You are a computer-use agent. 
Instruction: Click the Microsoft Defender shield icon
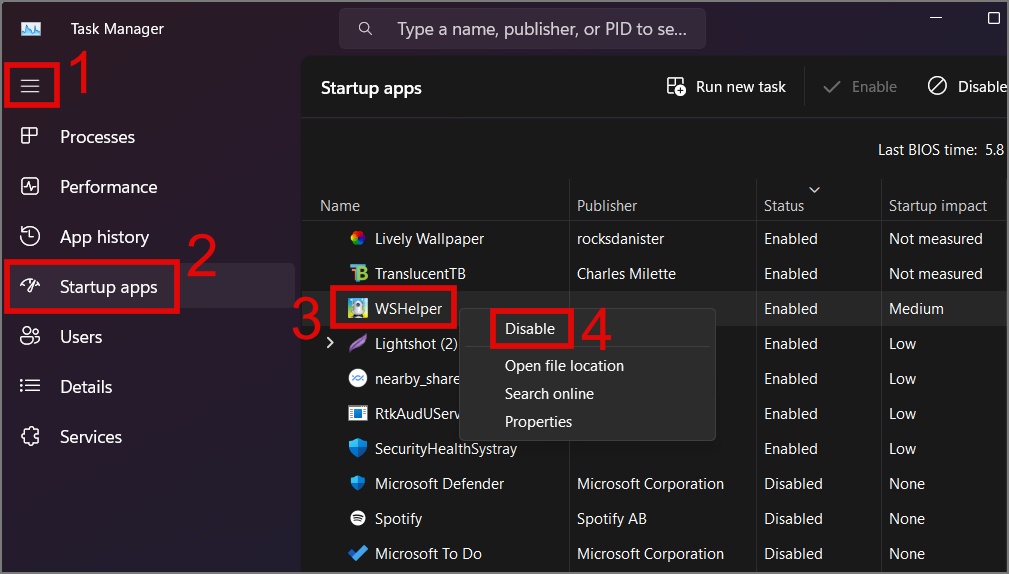[358, 483]
